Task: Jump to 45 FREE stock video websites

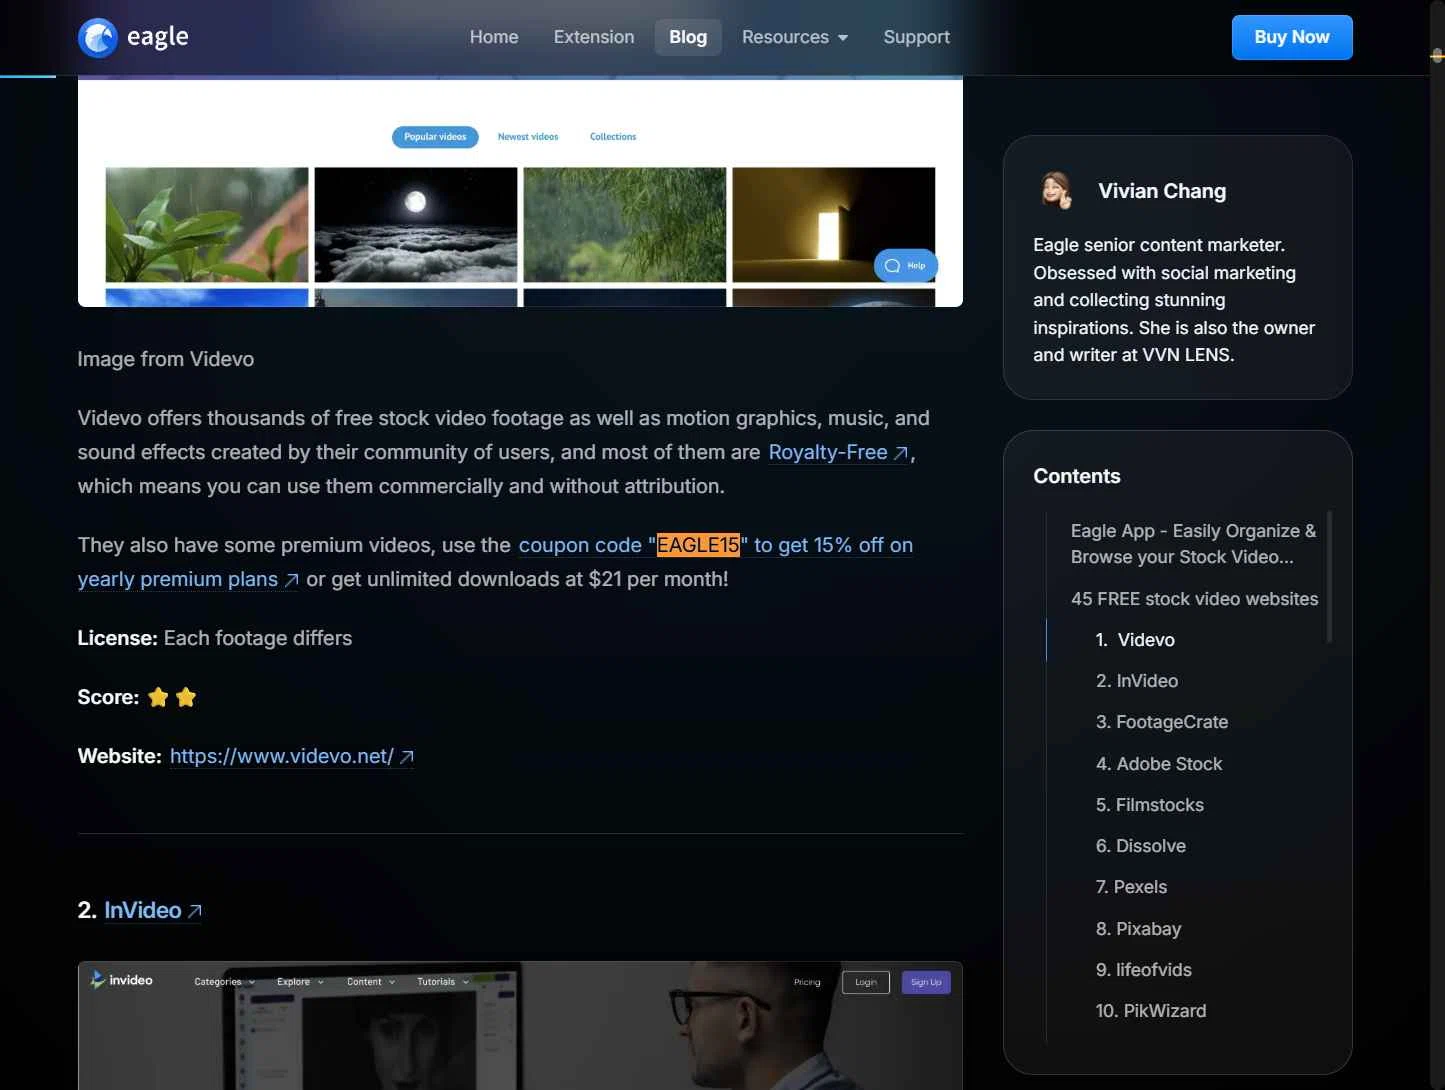Action: click(1194, 599)
